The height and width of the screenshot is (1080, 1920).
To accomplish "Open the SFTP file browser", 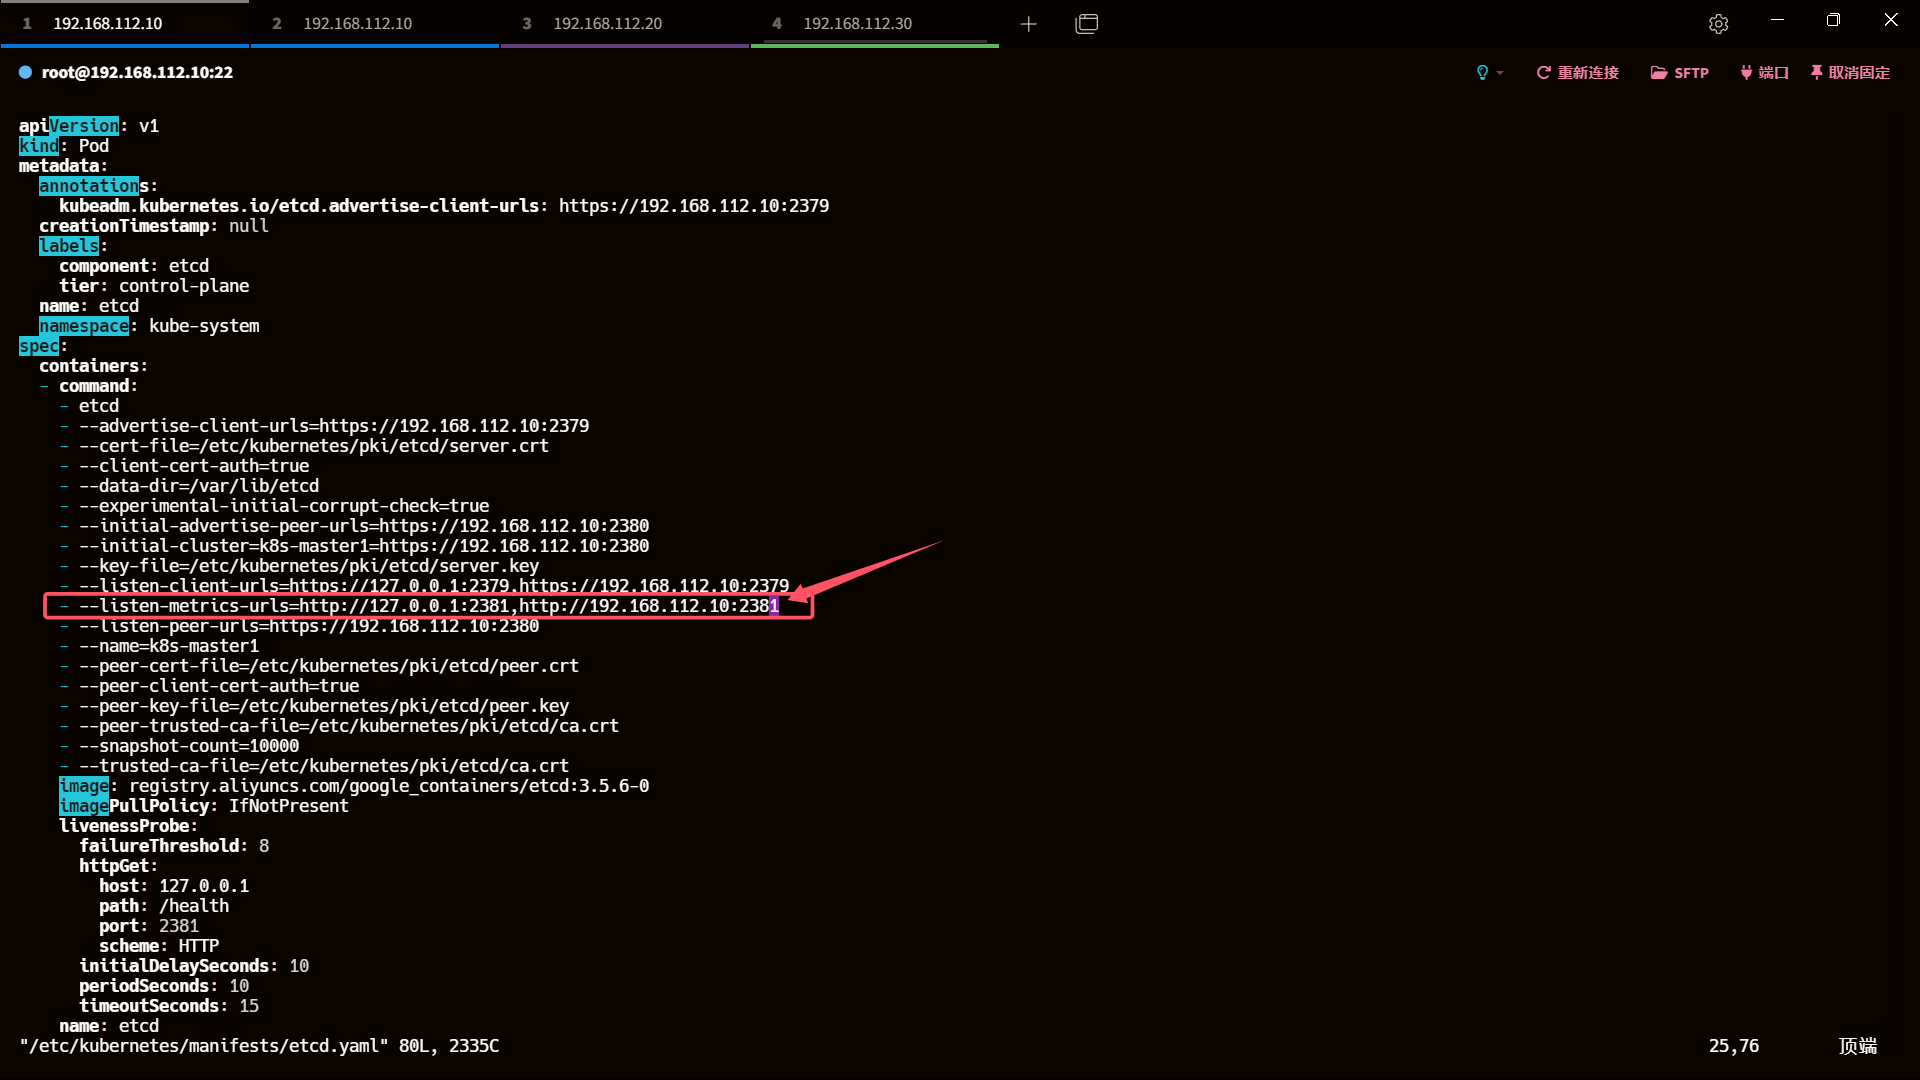I will tap(1679, 72).
